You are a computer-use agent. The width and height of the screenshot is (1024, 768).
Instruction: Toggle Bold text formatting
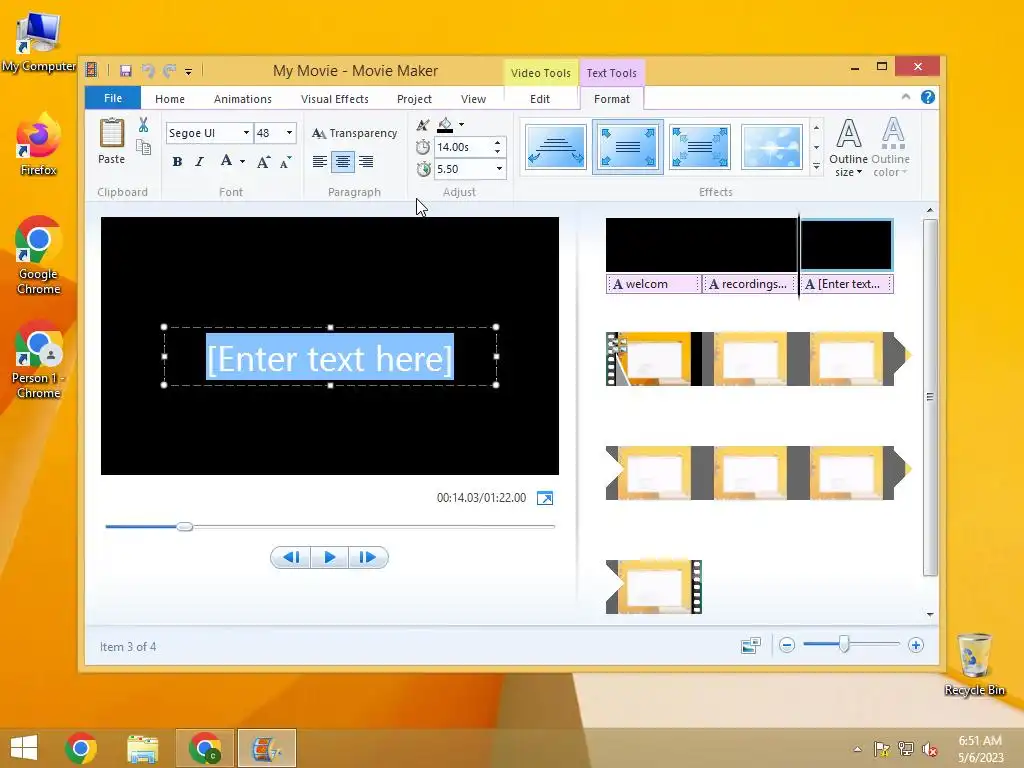click(x=177, y=161)
